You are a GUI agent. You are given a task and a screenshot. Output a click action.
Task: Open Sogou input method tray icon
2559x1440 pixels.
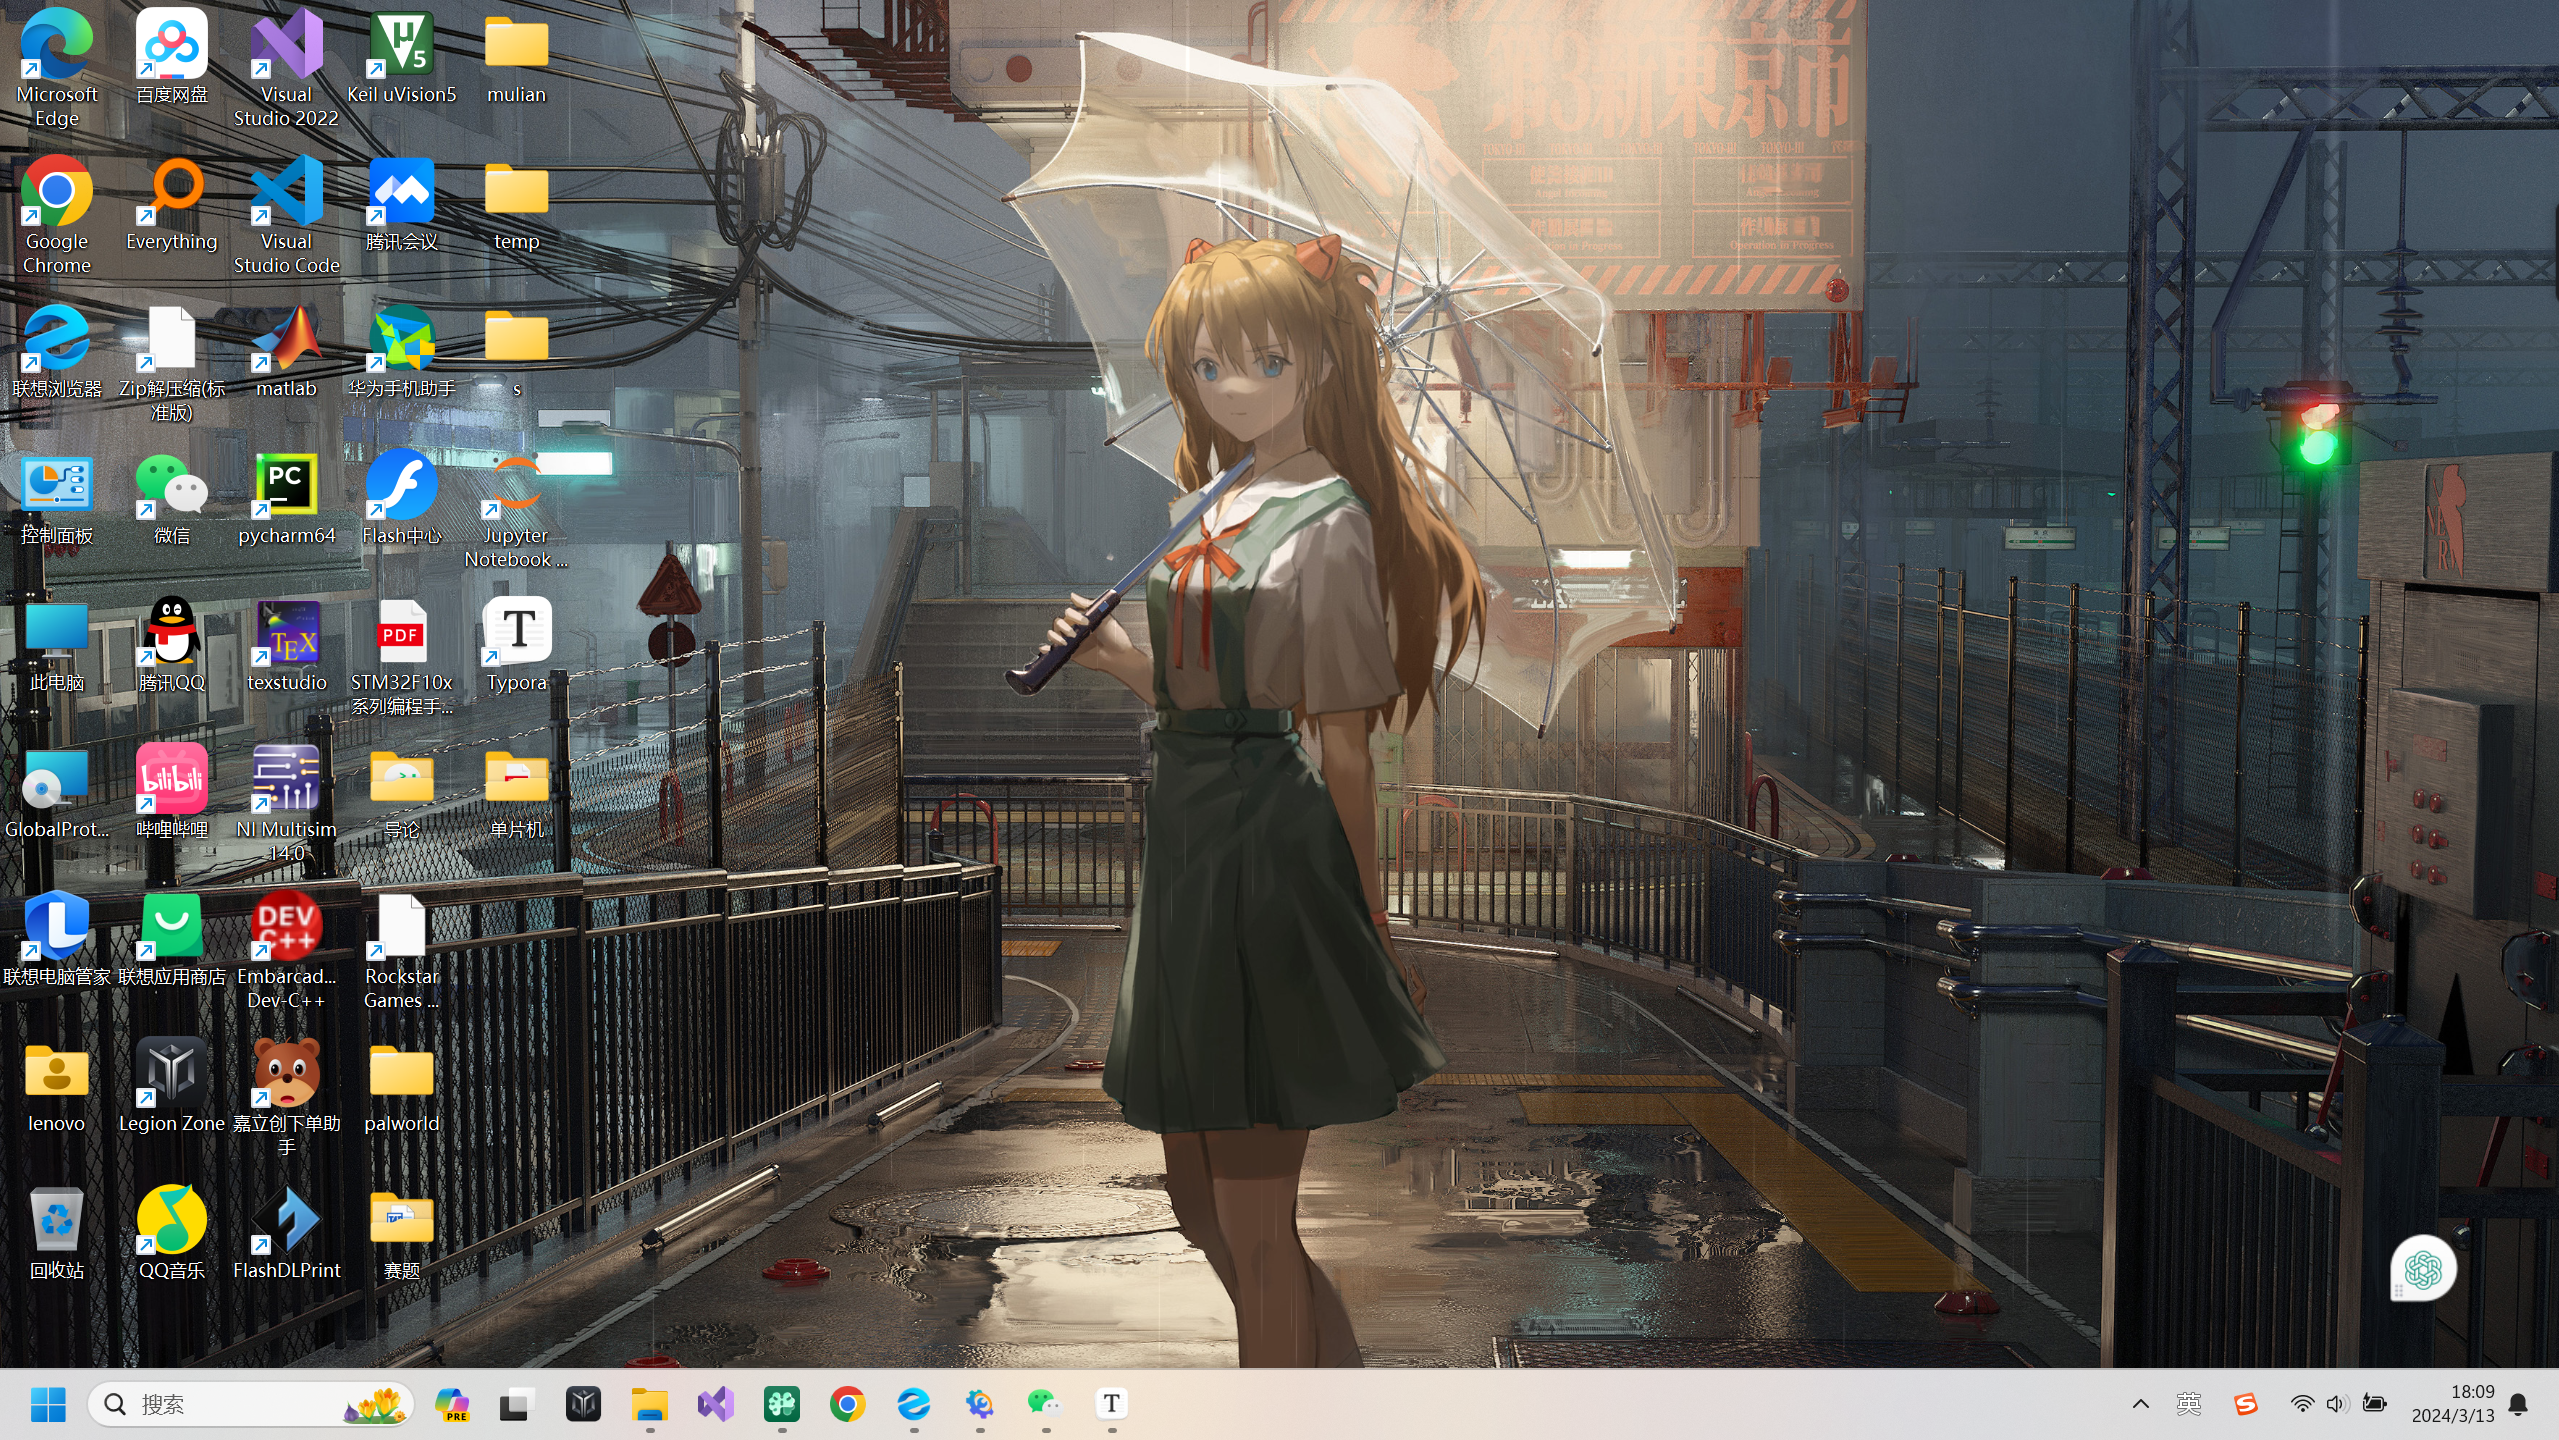[x=2246, y=1404]
